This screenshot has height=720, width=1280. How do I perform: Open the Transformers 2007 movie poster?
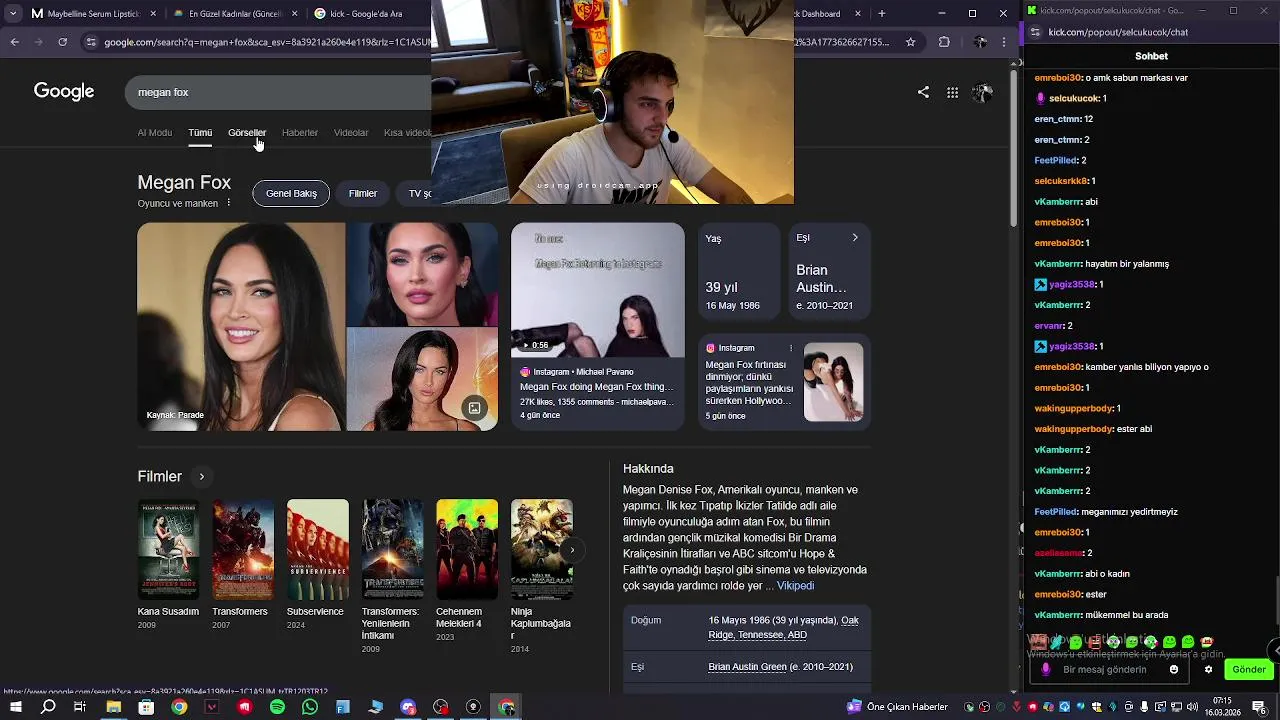click(243, 550)
